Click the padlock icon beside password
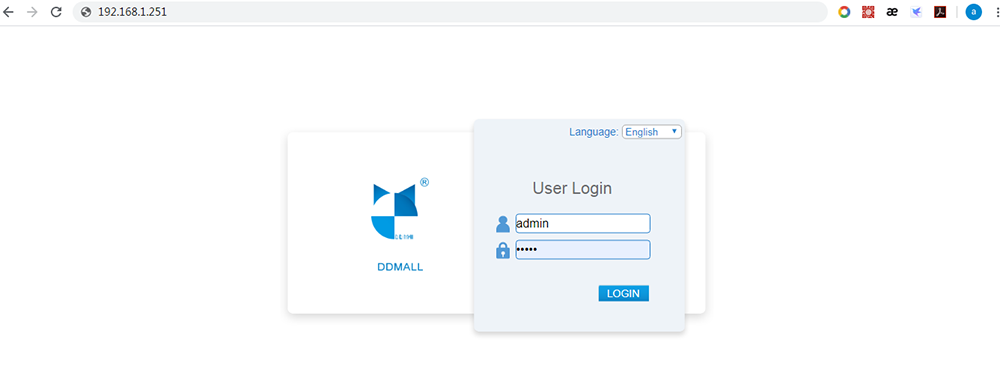This screenshot has width=1000, height=375. coord(503,250)
